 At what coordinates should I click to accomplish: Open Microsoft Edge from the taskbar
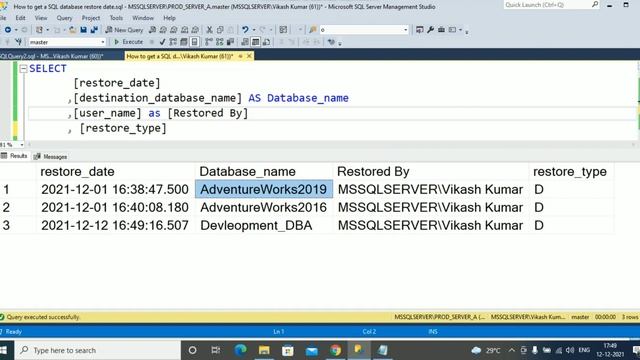[240, 350]
